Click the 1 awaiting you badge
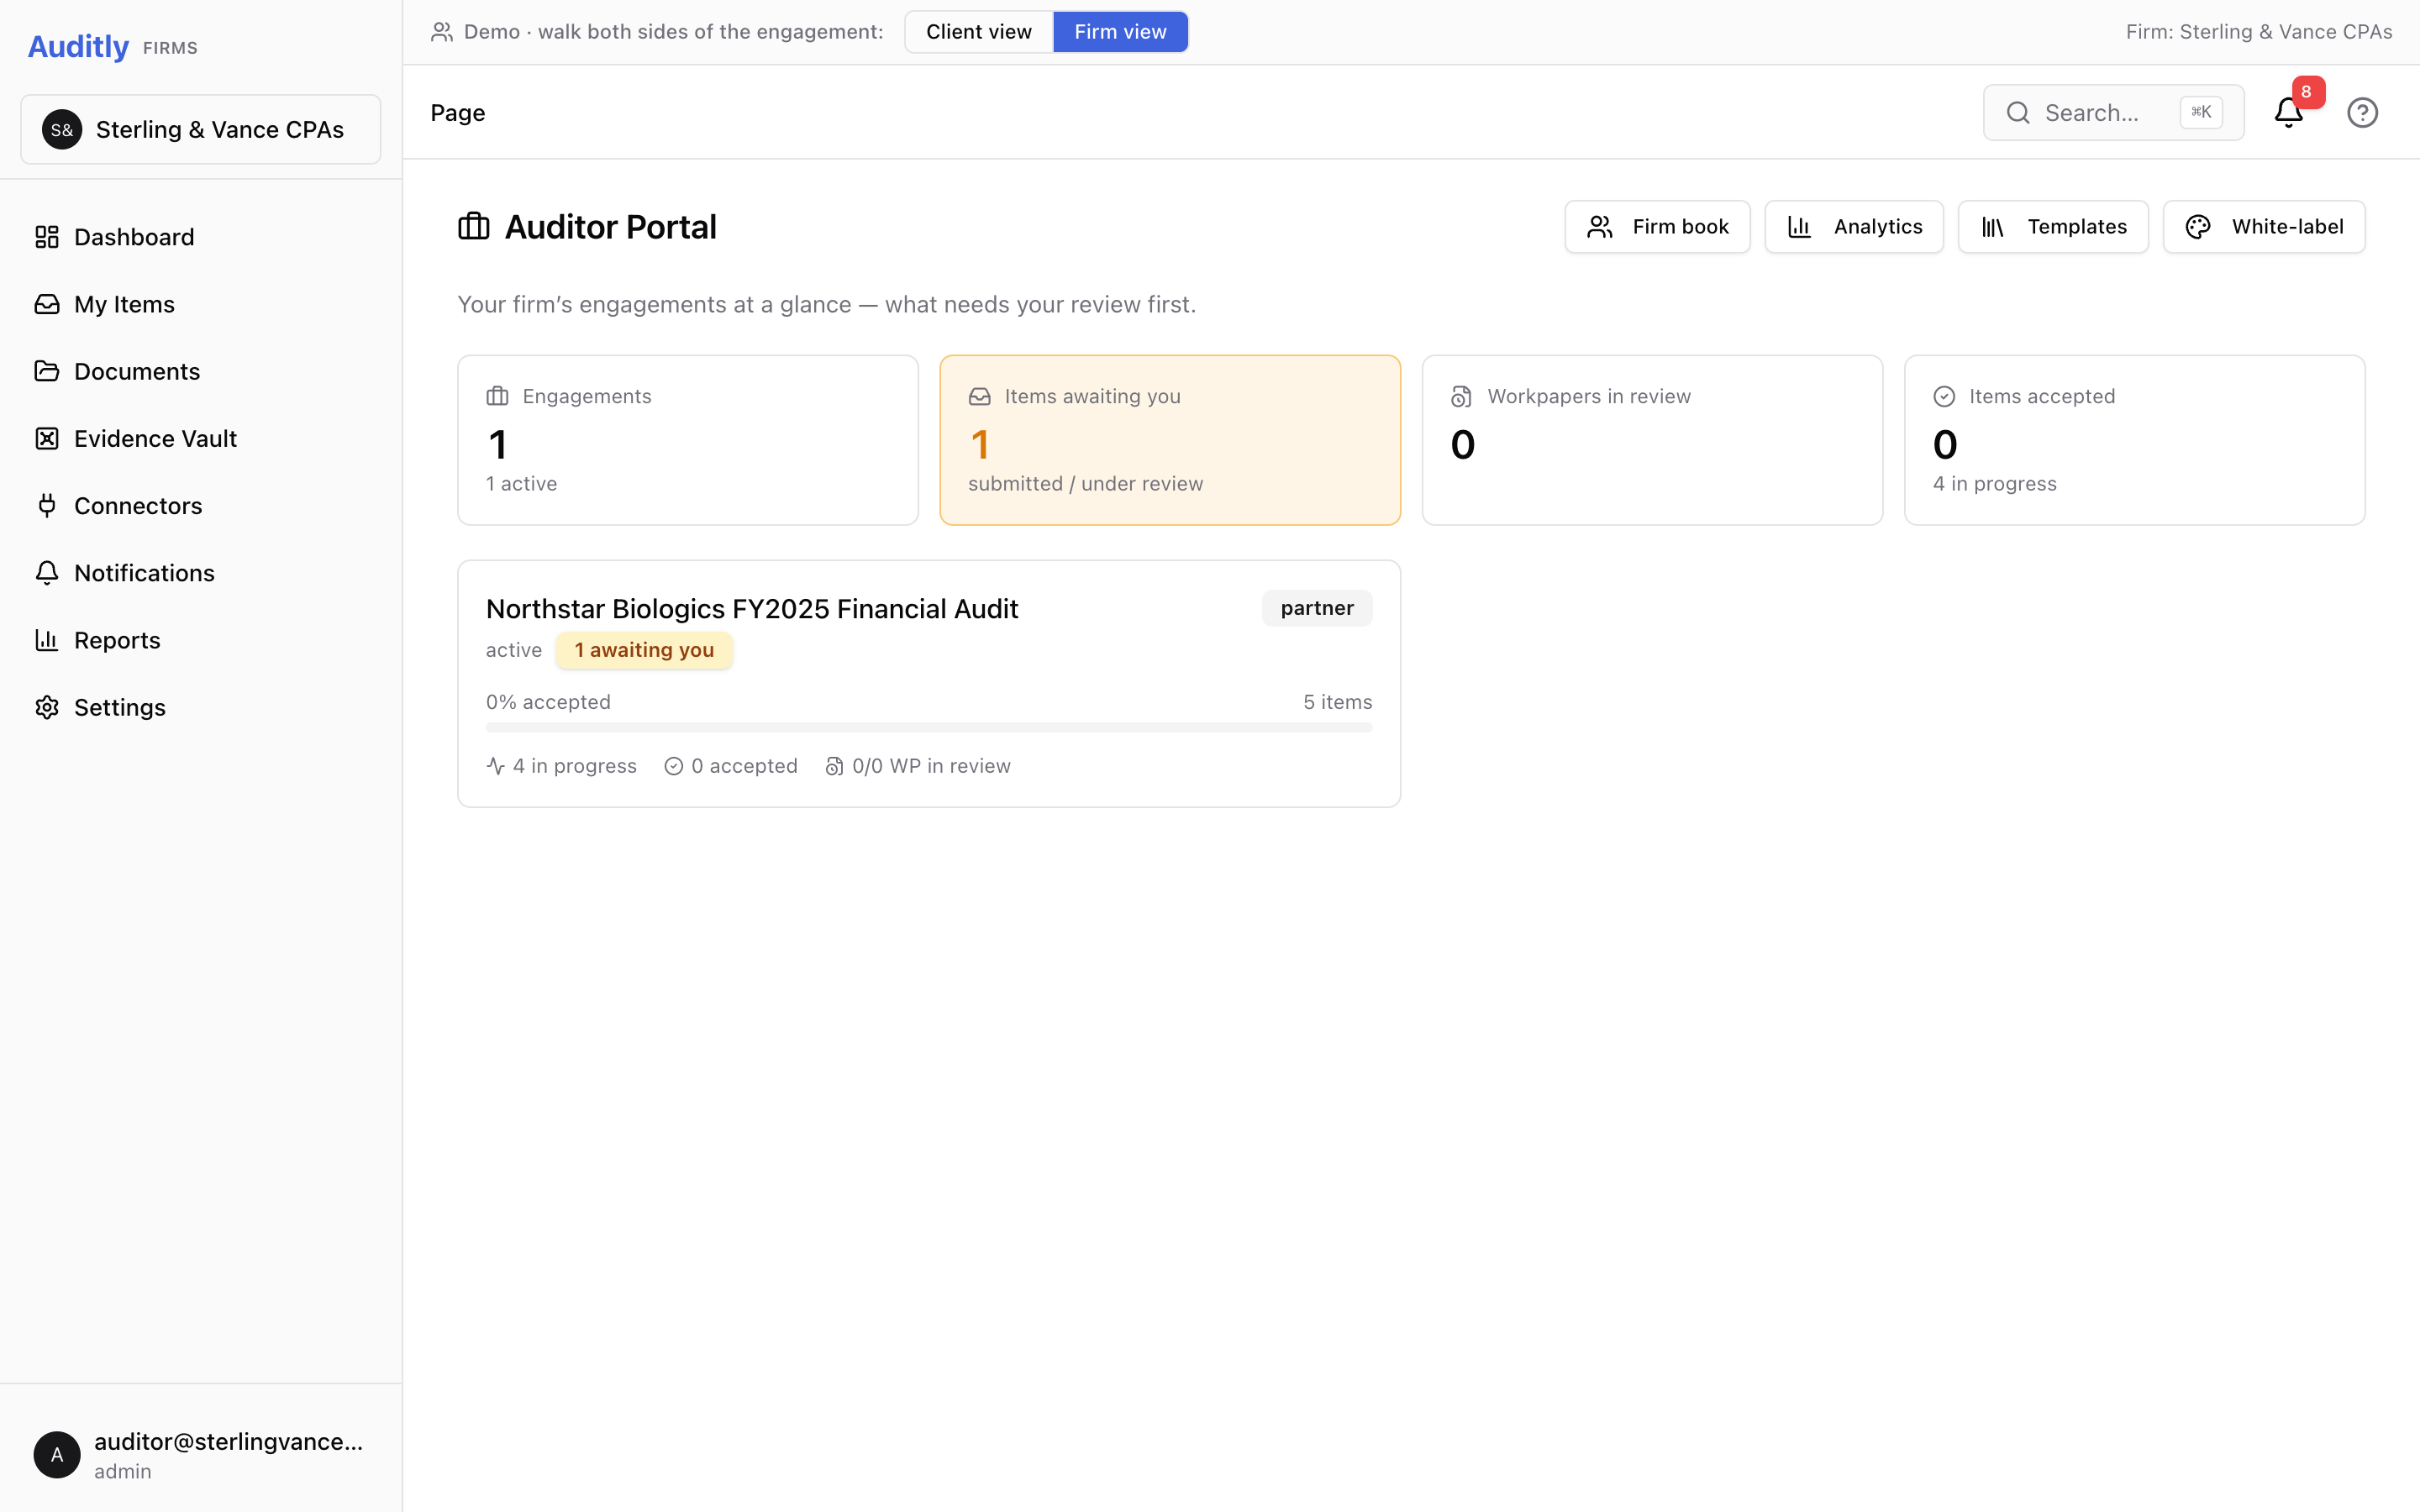This screenshot has width=2420, height=1512. (x=644, y=650)
